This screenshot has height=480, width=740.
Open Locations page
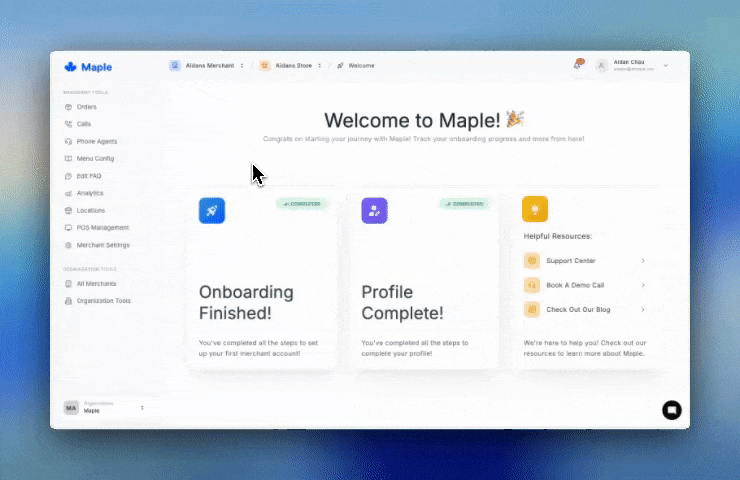(x=91, y=211)
